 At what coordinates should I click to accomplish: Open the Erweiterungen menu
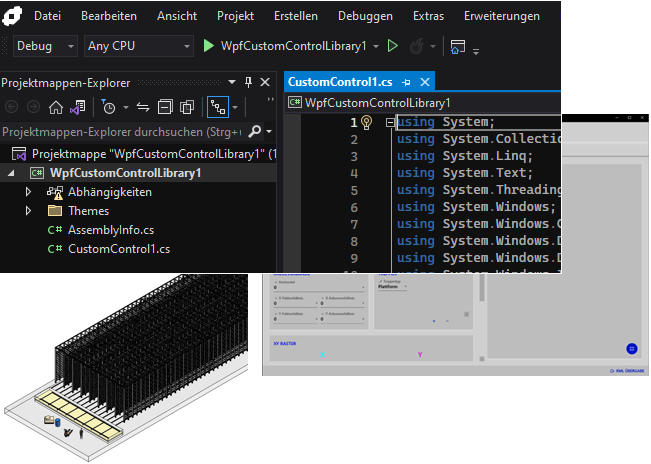501,16
